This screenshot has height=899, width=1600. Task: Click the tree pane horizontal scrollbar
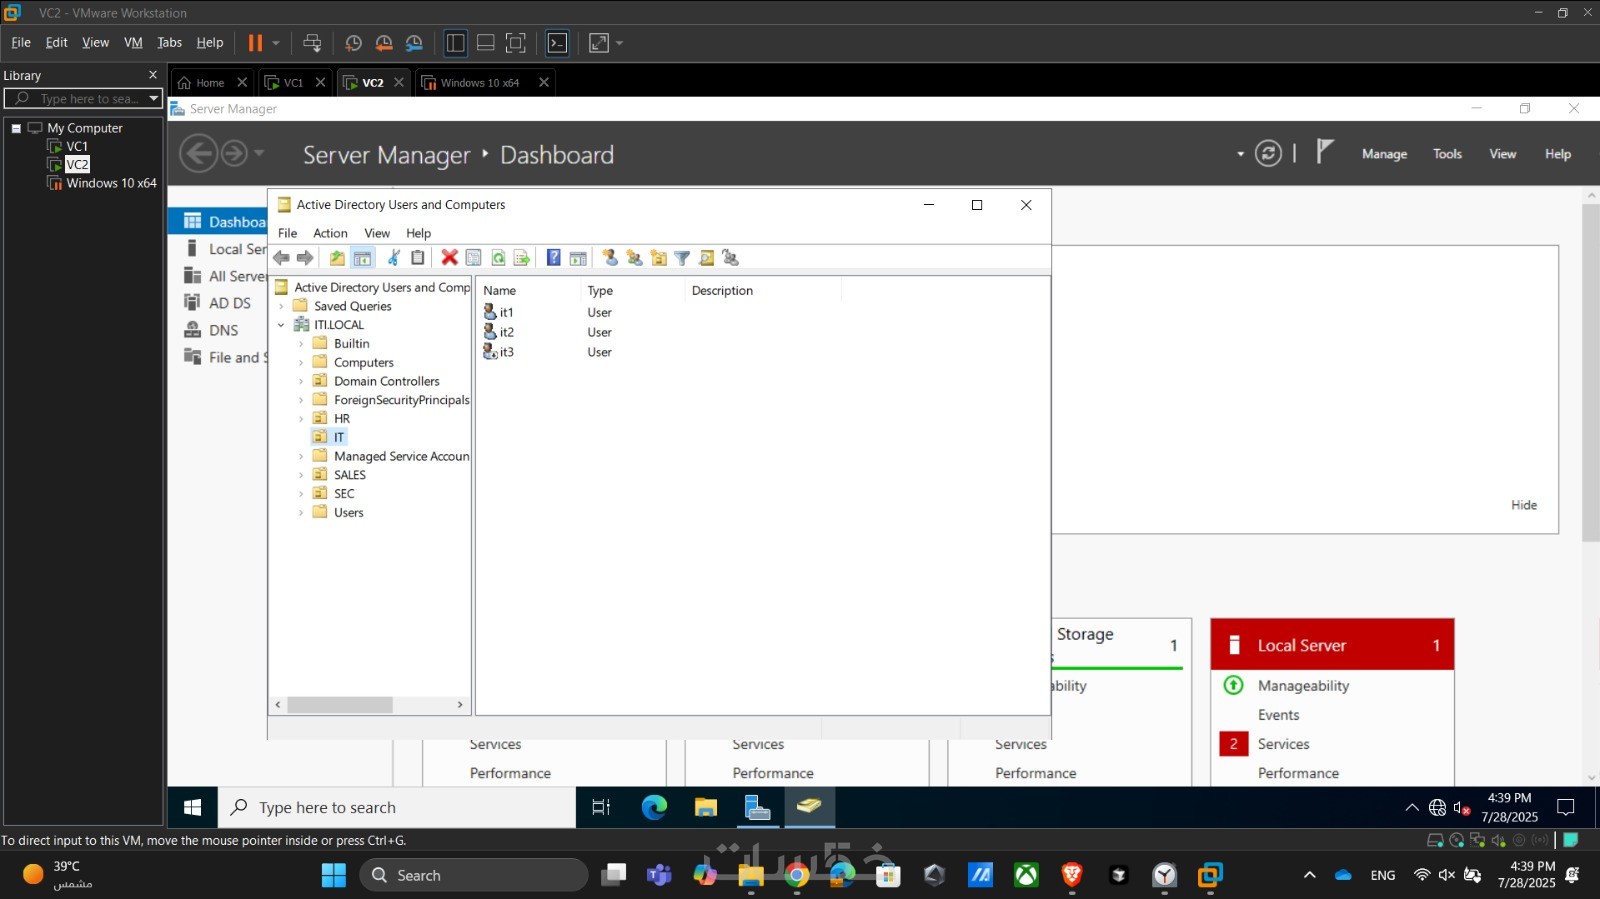point(339,705)
